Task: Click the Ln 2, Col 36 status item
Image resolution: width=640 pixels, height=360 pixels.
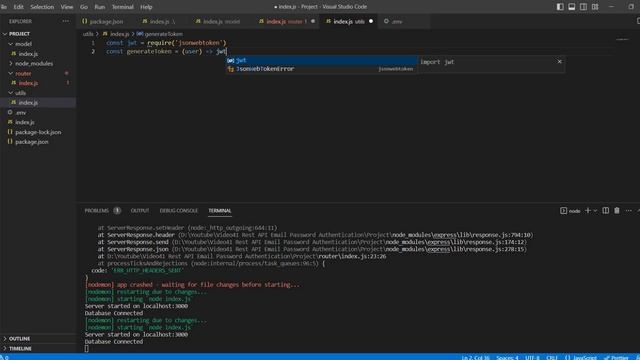Action: pos(476,358)
